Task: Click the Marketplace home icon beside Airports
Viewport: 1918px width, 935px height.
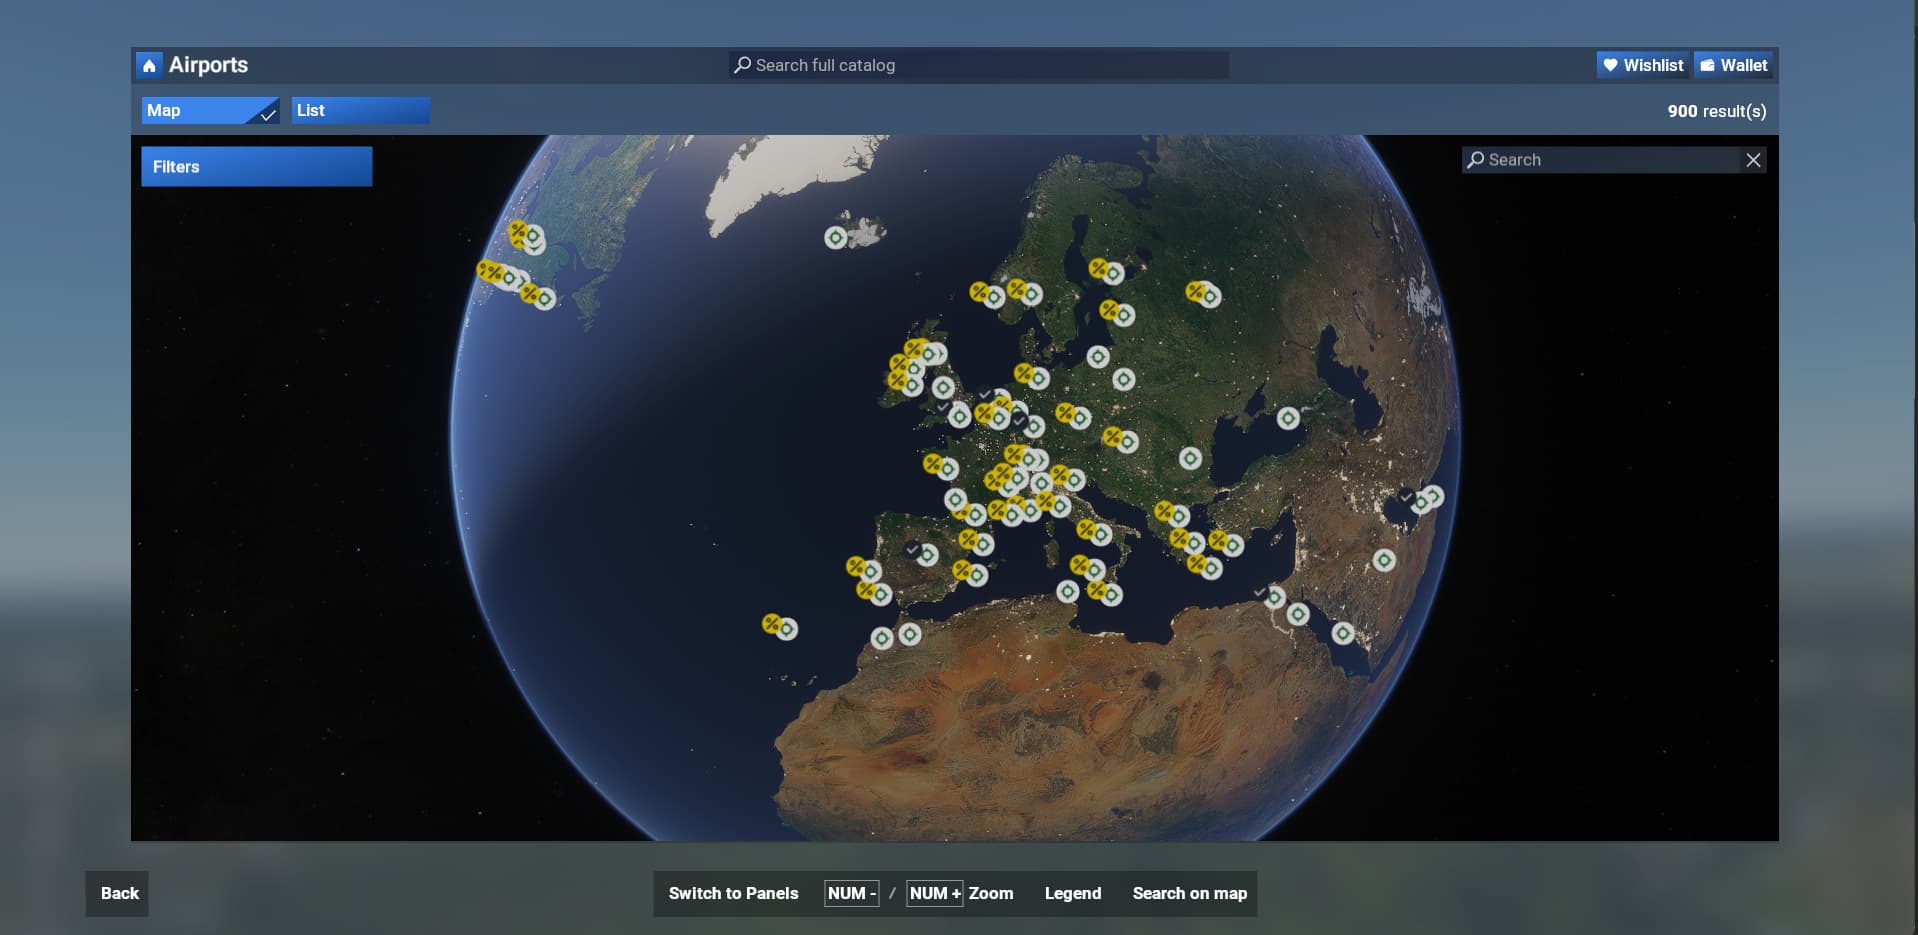Action: click(x=149, y=65)
